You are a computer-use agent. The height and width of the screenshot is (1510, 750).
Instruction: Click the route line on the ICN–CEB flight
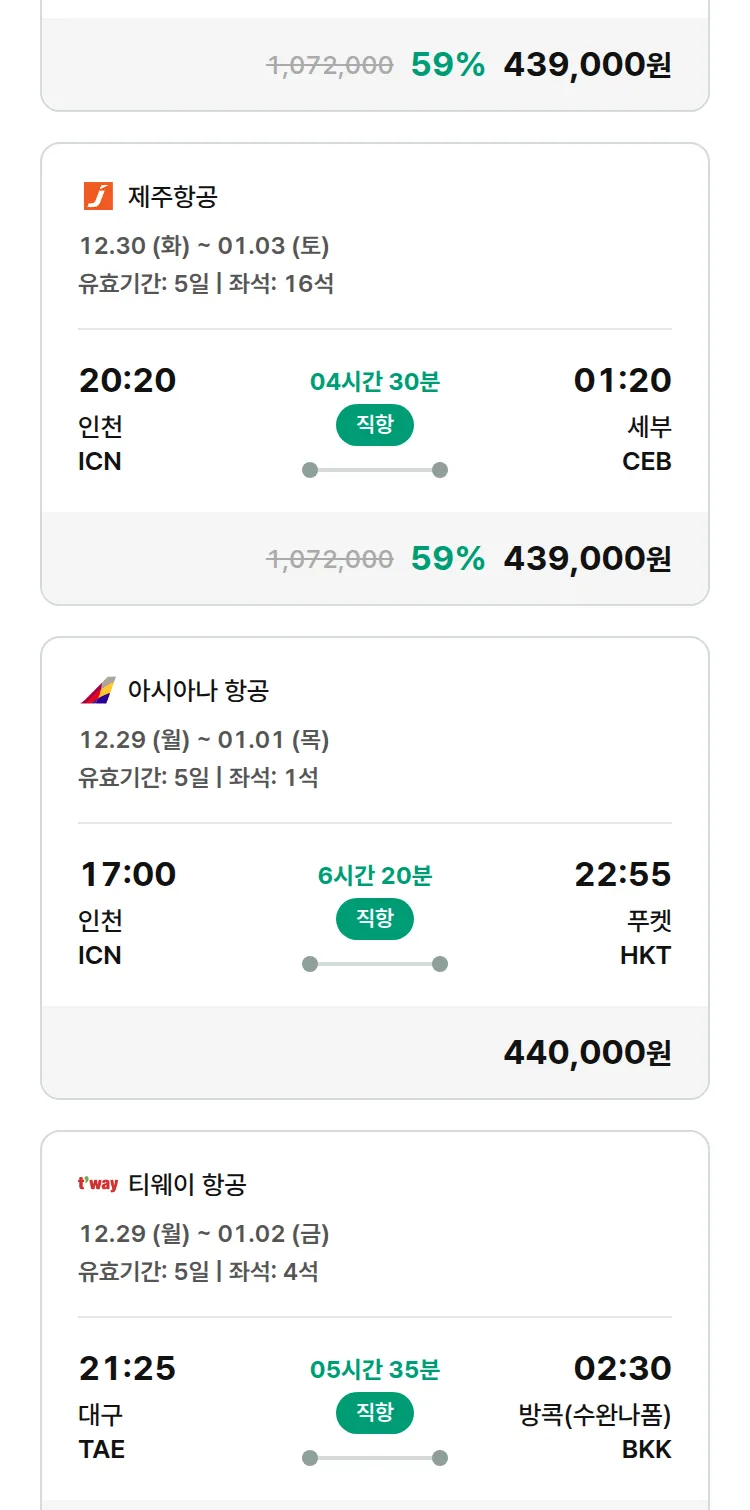[x=375, y=470]
